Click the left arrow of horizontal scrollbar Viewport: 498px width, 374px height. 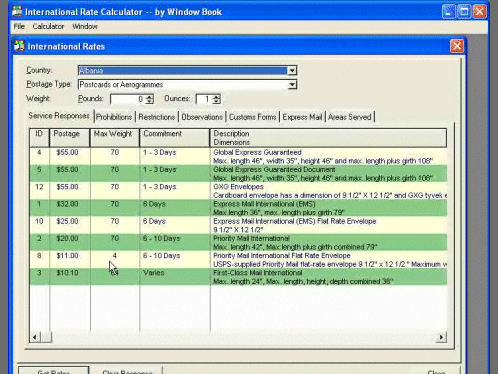35,337
